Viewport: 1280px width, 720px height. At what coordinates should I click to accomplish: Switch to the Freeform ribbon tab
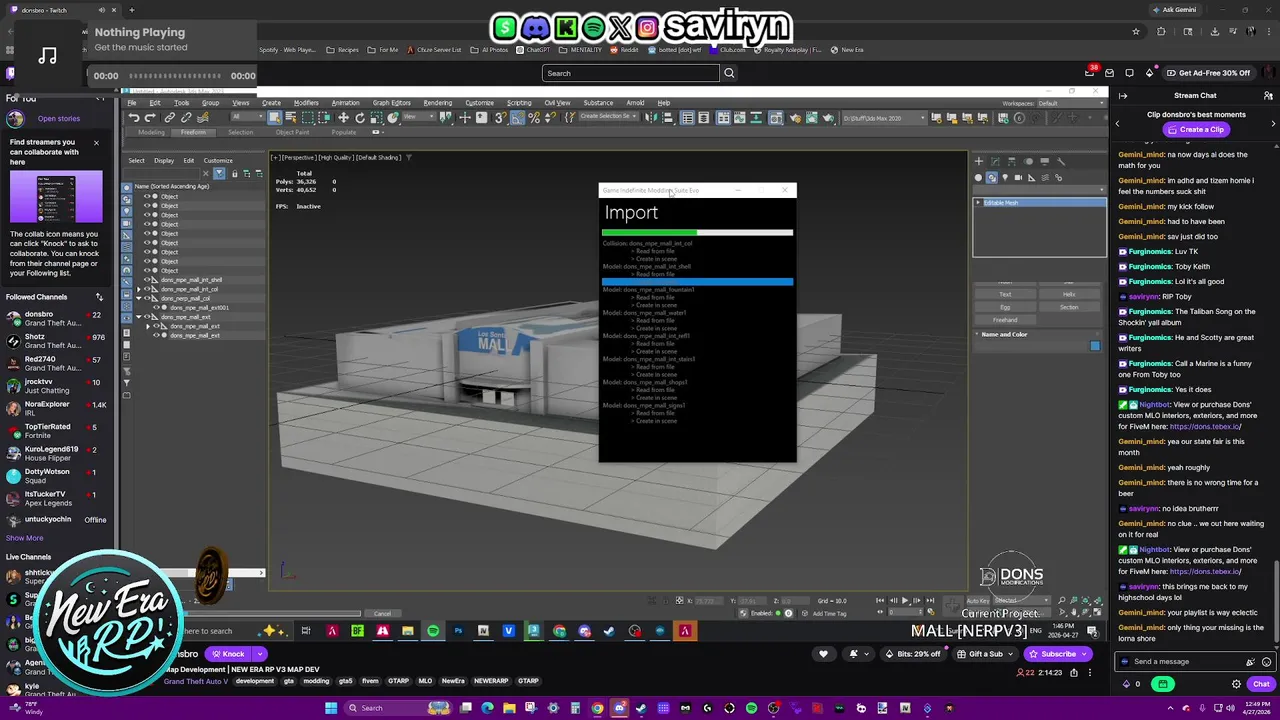(x=193, y=132)
